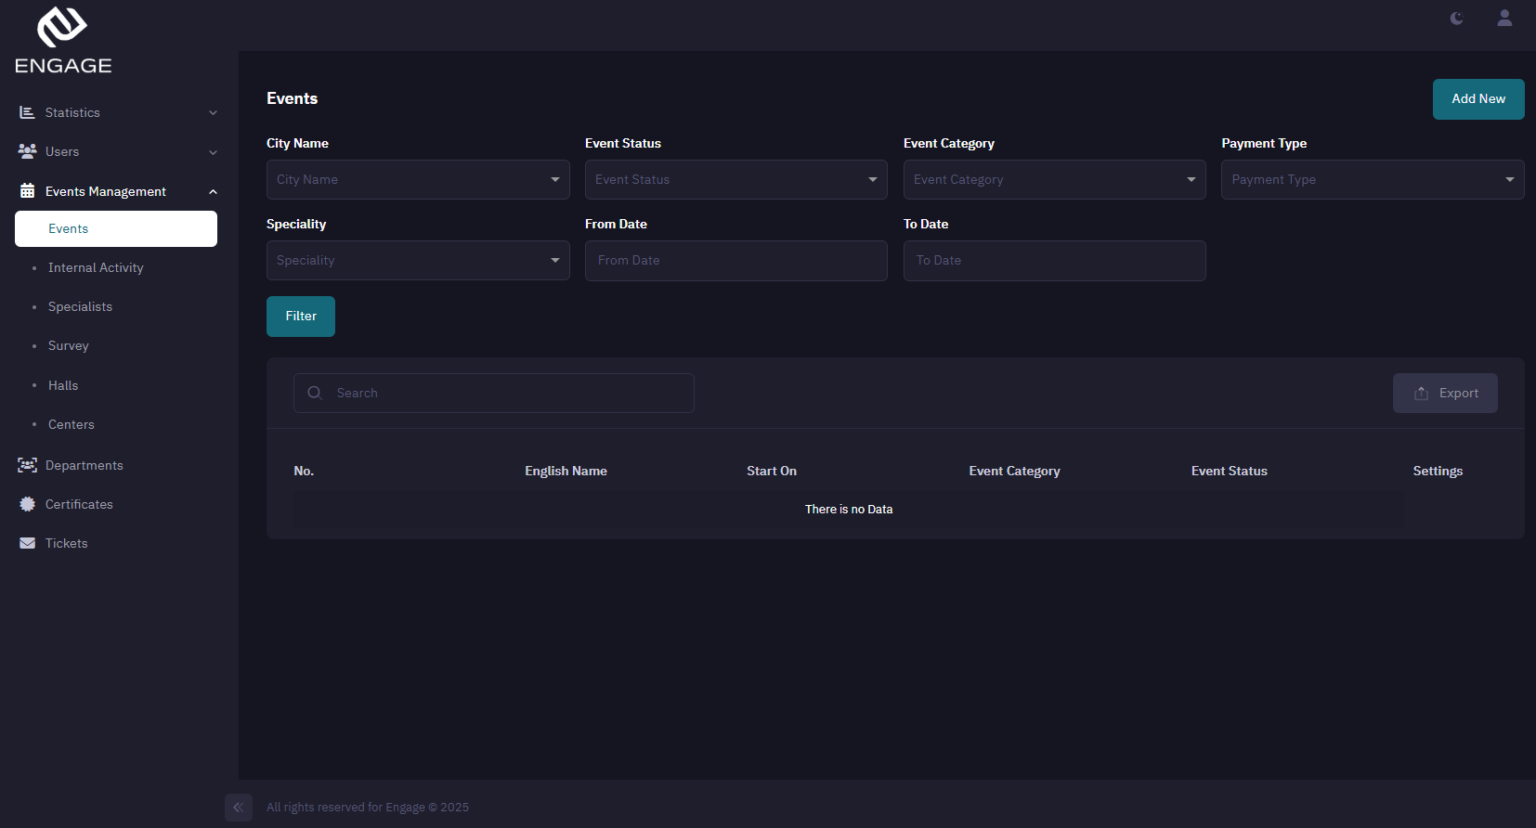Open the user profile icon menu
The image size is (1536, 828).
1504,18
